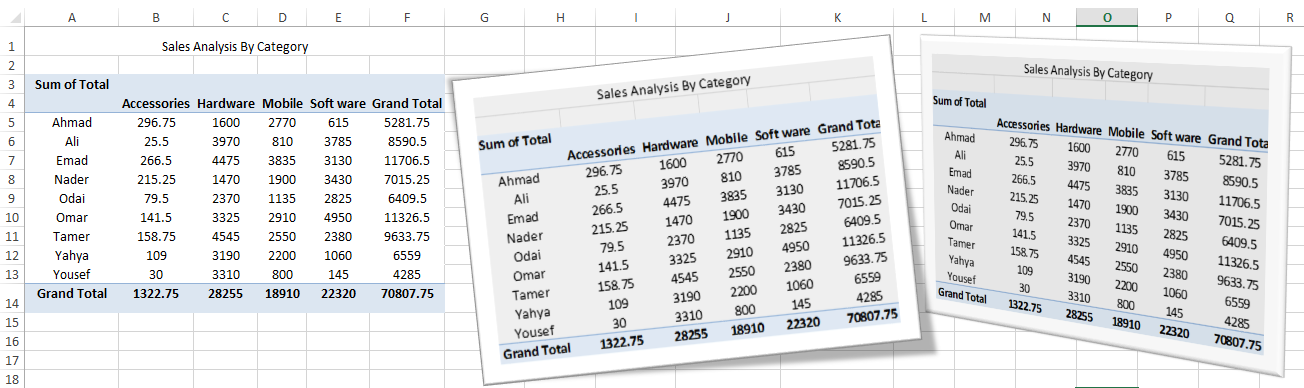Click the 'Grand Total' column header in F4
The image size is (1304, 388).
coord(407,103)
